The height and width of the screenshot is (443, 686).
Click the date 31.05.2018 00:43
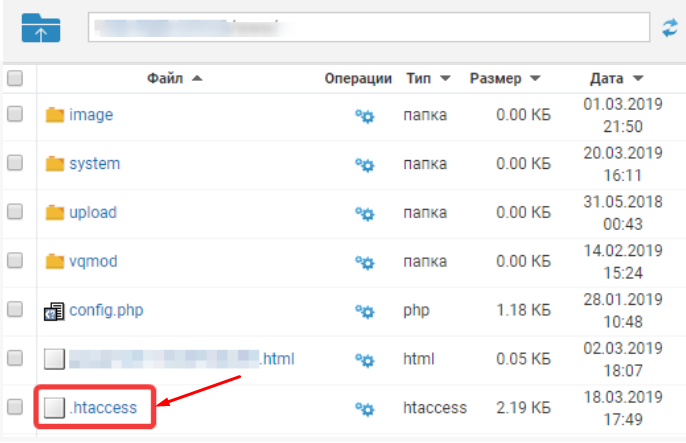(x=623, y=213)
